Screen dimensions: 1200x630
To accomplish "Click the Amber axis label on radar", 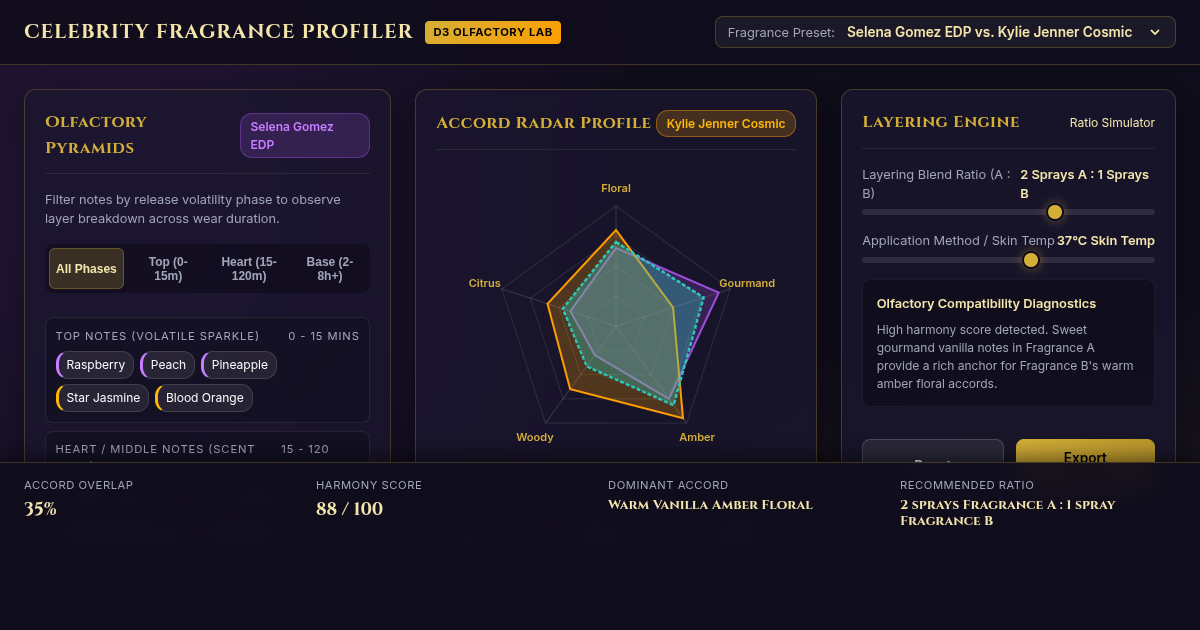I will [697, 437].
